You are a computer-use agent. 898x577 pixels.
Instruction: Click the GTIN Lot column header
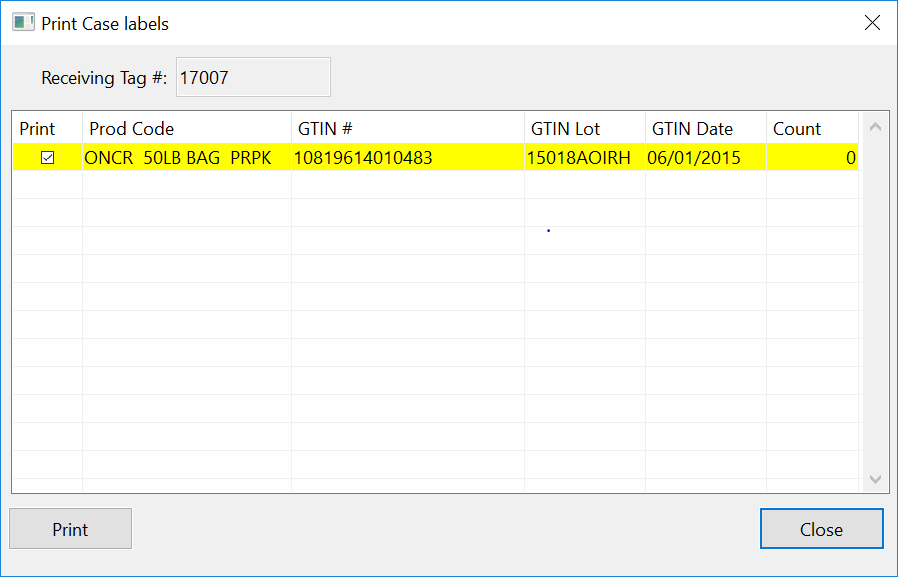coord(566,129)
